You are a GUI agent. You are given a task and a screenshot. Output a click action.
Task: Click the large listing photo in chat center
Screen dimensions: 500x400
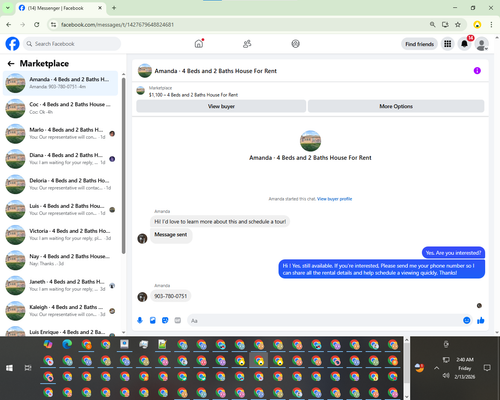click(x=310, y=141)
